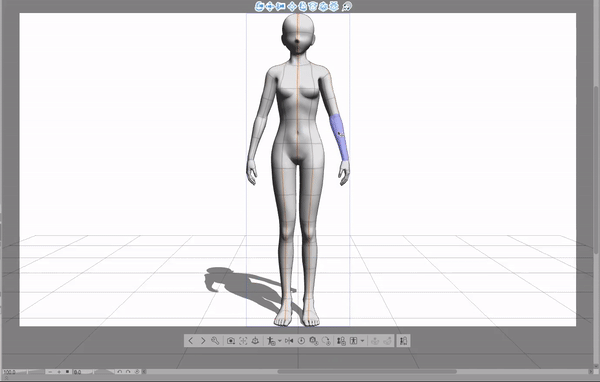
Task: Focus the camera on the editing target
Action: pos(243,341)
